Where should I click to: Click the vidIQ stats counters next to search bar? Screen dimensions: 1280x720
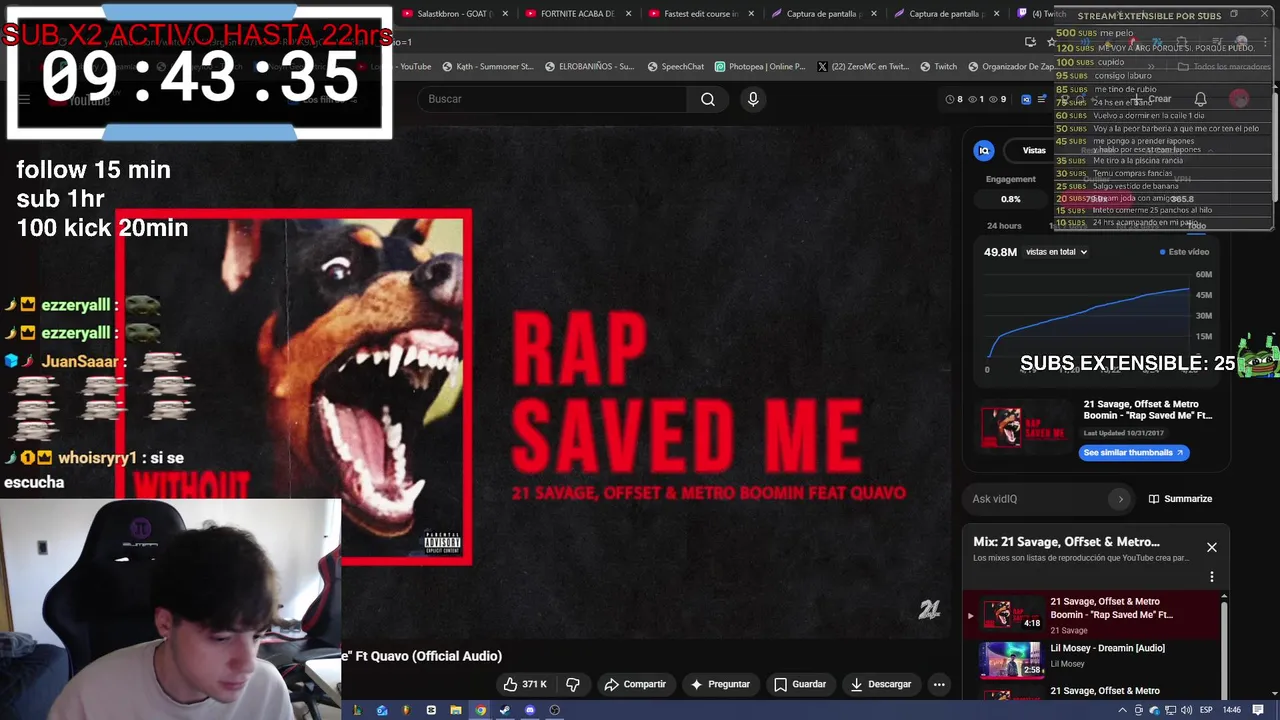pyautogui.click(x=977, y=99)
